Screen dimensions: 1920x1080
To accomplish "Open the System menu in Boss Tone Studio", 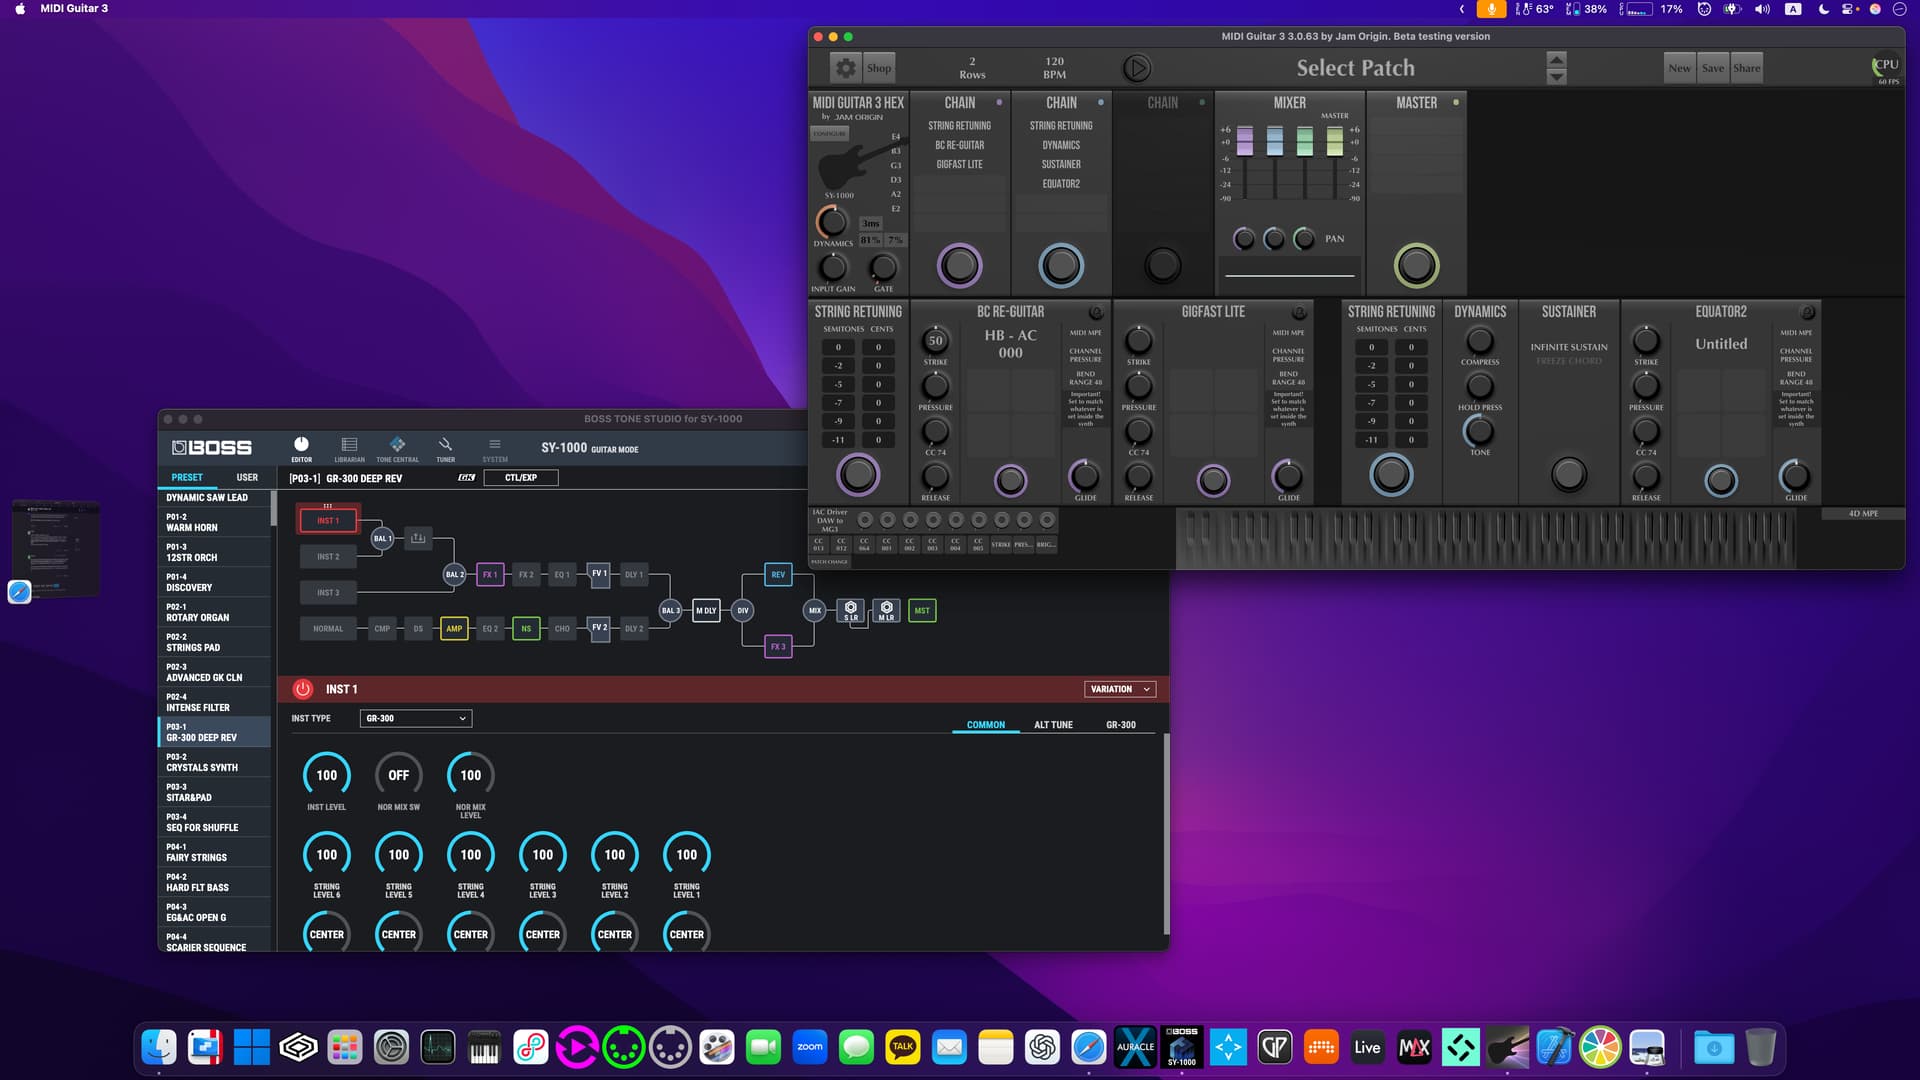I will coord(495,449).
